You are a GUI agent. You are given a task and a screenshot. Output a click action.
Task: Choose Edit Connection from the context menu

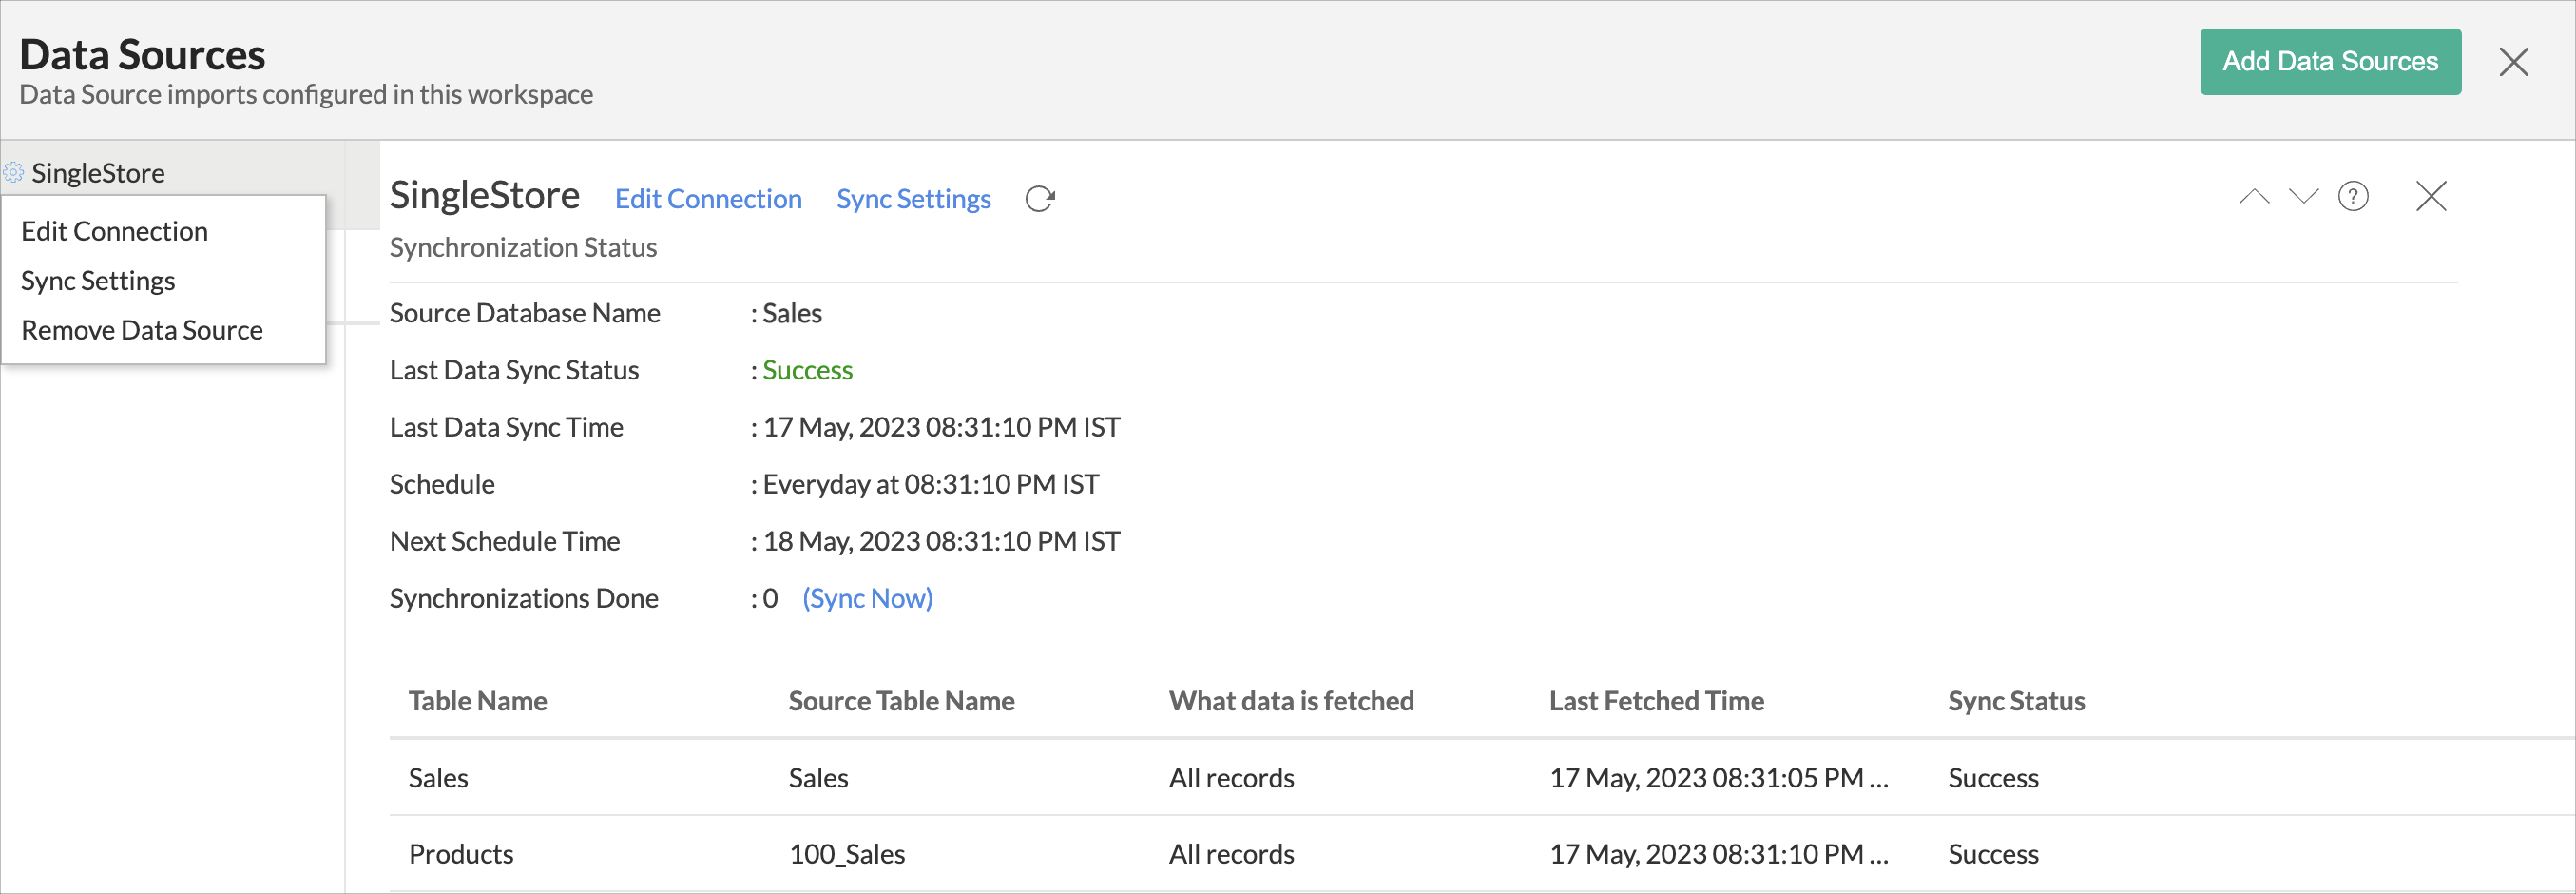[x=114, y=231]
